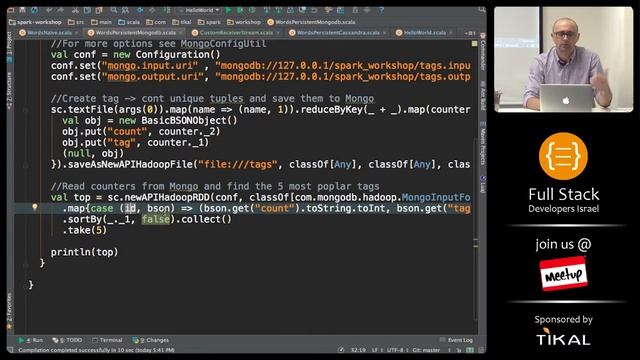
Task: Click the Tikal sponsor logo
Action: click(563, 338)
